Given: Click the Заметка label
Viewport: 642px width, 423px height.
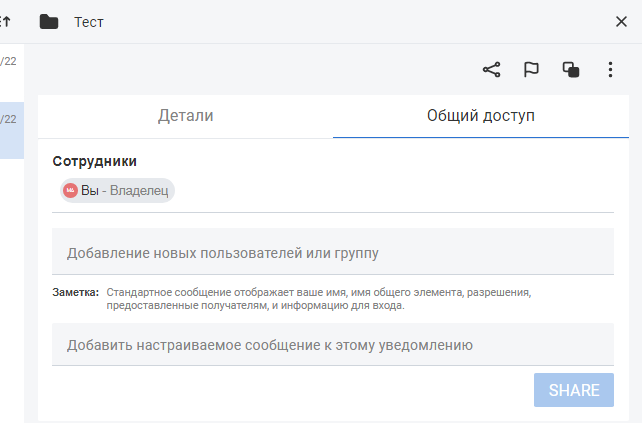Looking at the screenshot, I should click(75, 293).
